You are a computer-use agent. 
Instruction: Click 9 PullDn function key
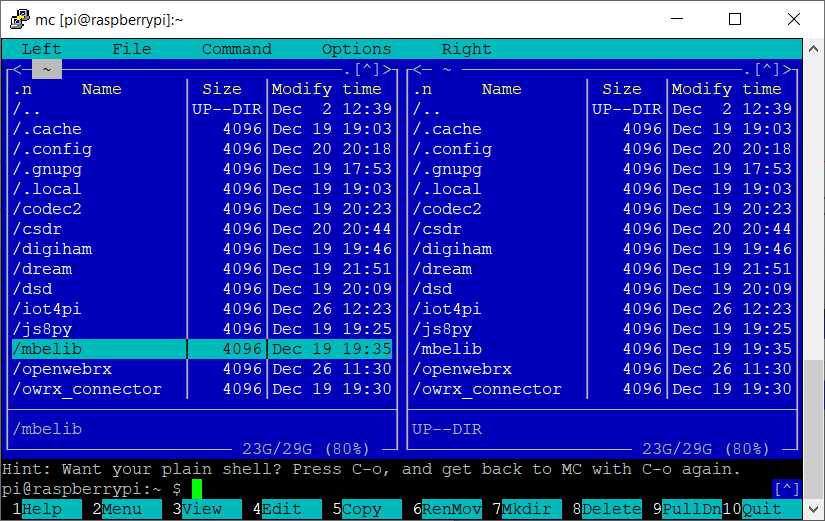click(x=687, y=509)
